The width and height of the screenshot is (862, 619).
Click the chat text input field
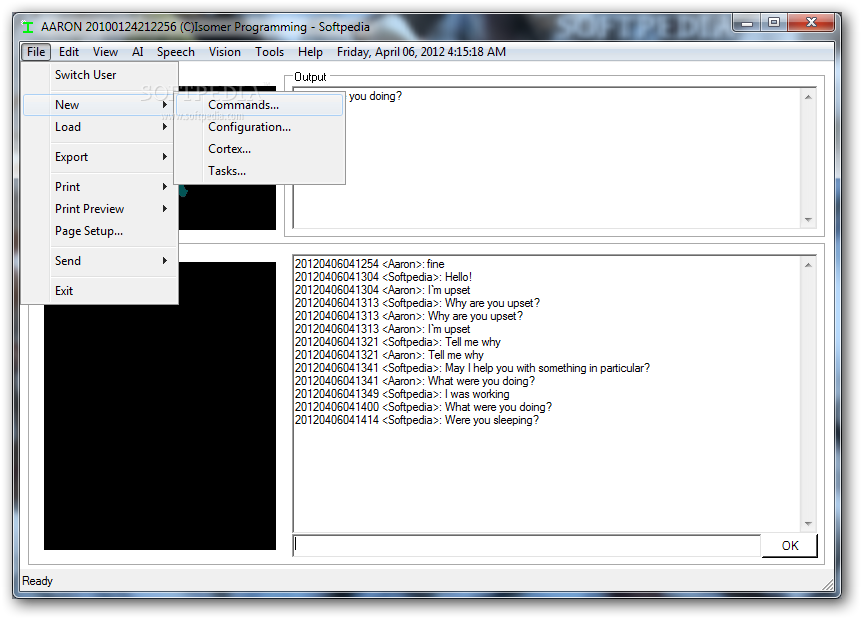pos(527,545)
